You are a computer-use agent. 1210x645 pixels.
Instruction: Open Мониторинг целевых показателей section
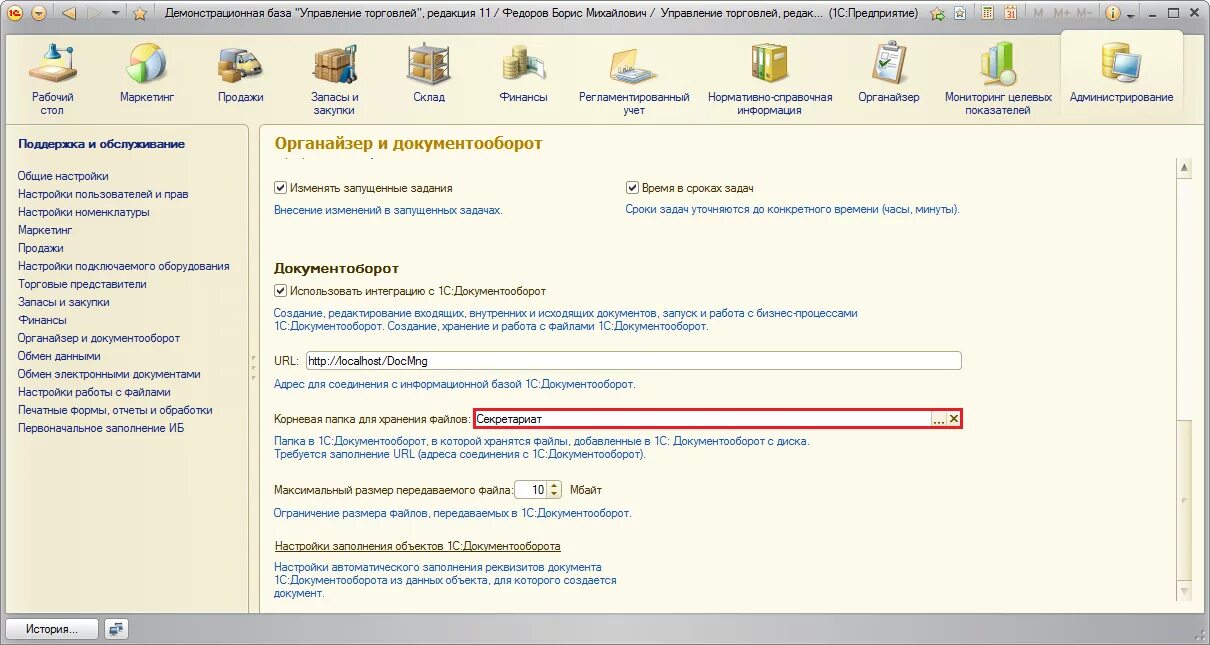click(998, 79)
